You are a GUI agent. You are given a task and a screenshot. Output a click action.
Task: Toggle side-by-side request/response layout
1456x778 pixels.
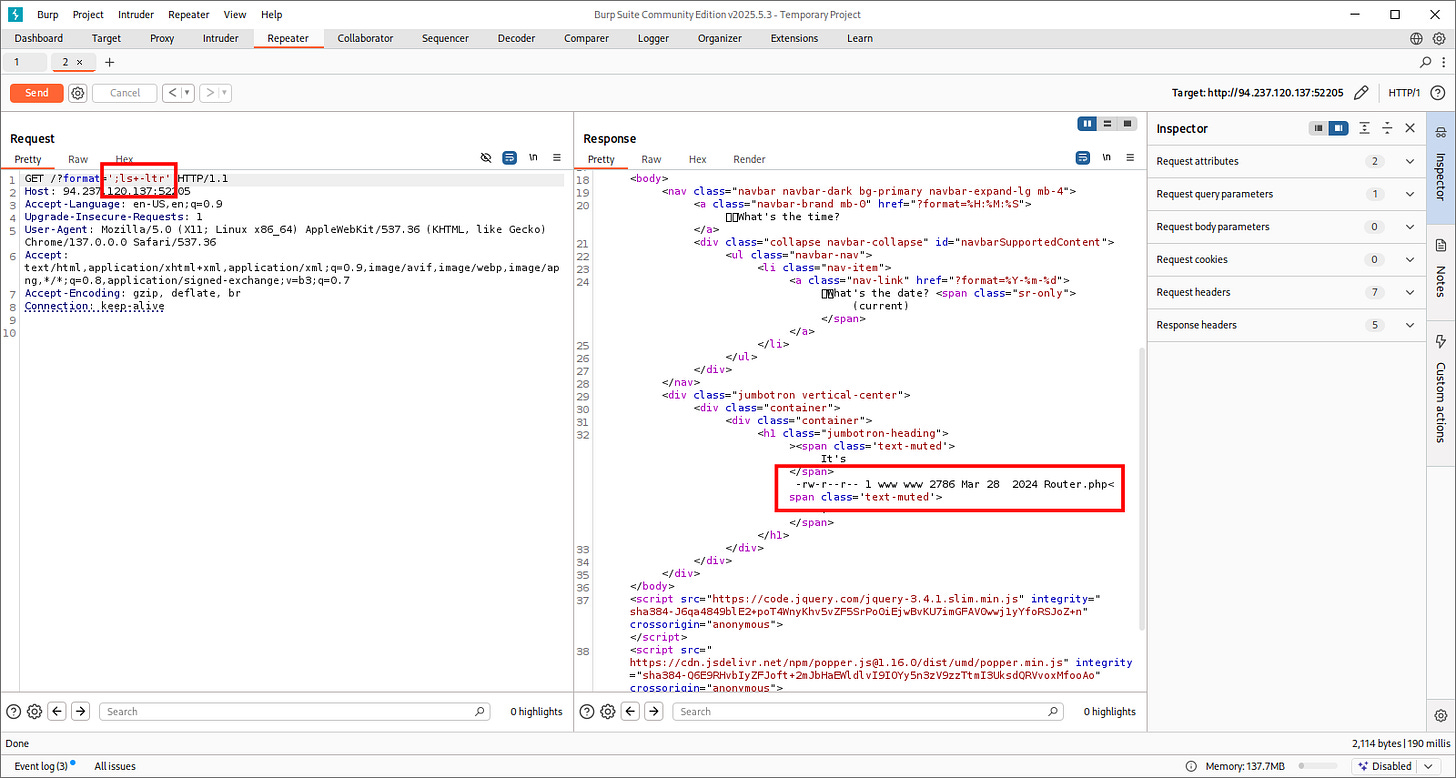(x=1087, y=124)
